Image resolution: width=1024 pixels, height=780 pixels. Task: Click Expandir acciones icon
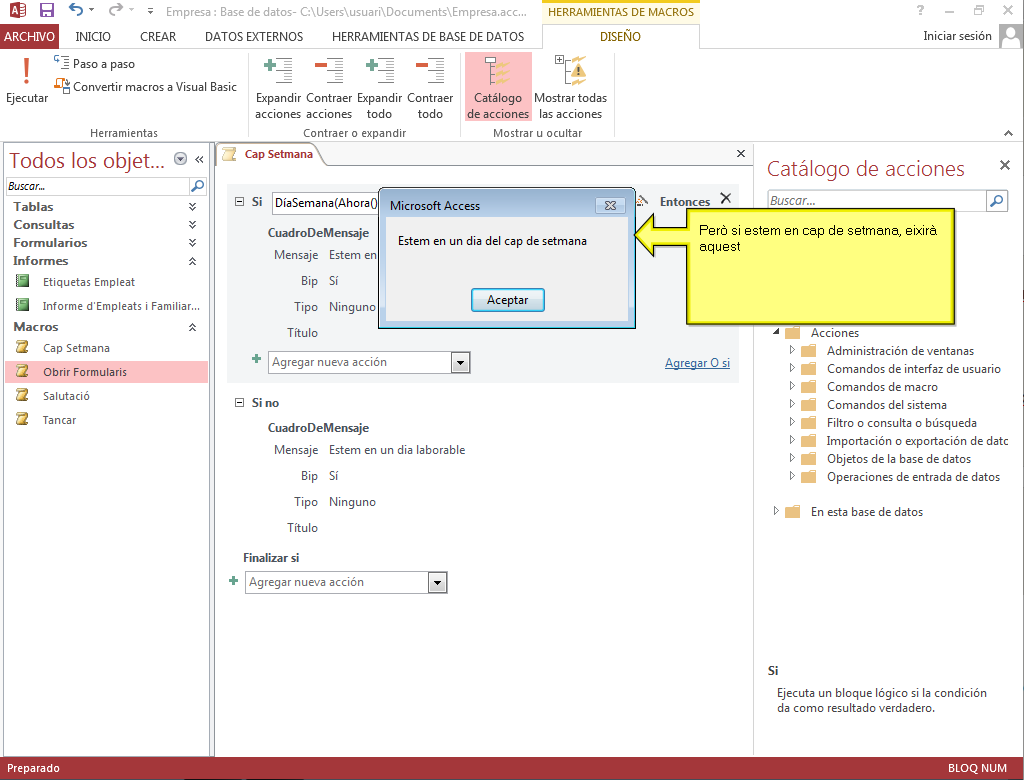tap(278, 88)
